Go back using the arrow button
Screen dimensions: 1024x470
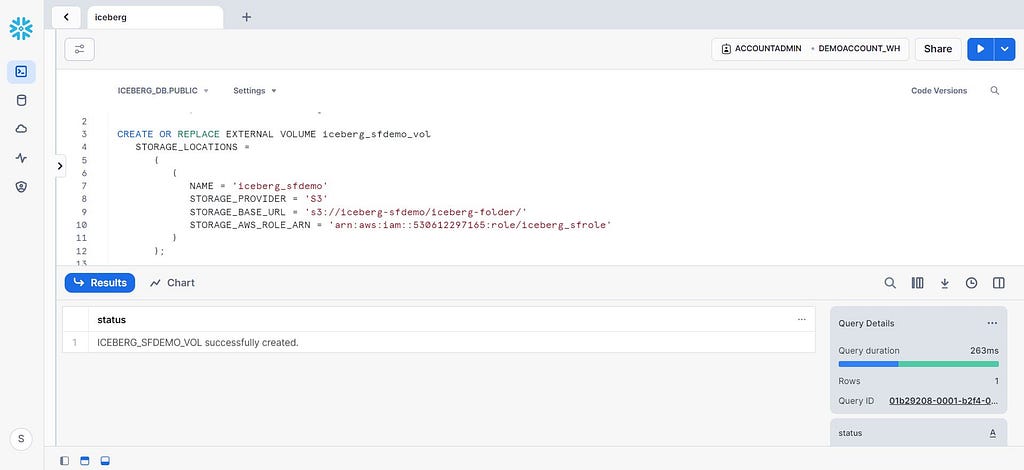pos(66,17)
